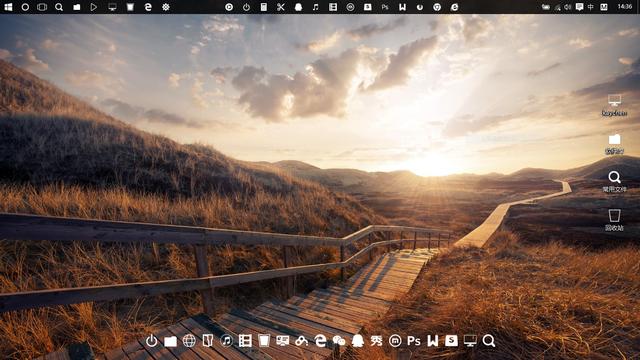
Task: Click the magnifier search icon in the top bar
Action: pos(59,7)
